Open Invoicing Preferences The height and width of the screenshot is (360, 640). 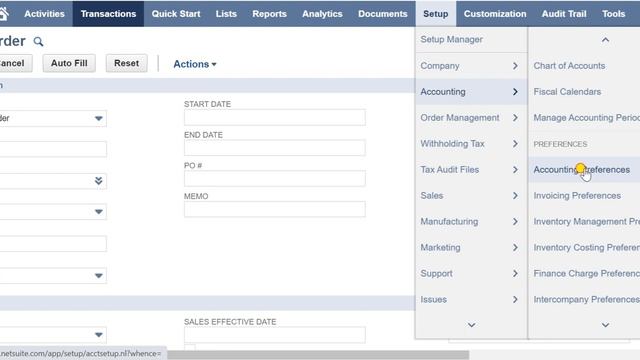(x=577, y=196)
